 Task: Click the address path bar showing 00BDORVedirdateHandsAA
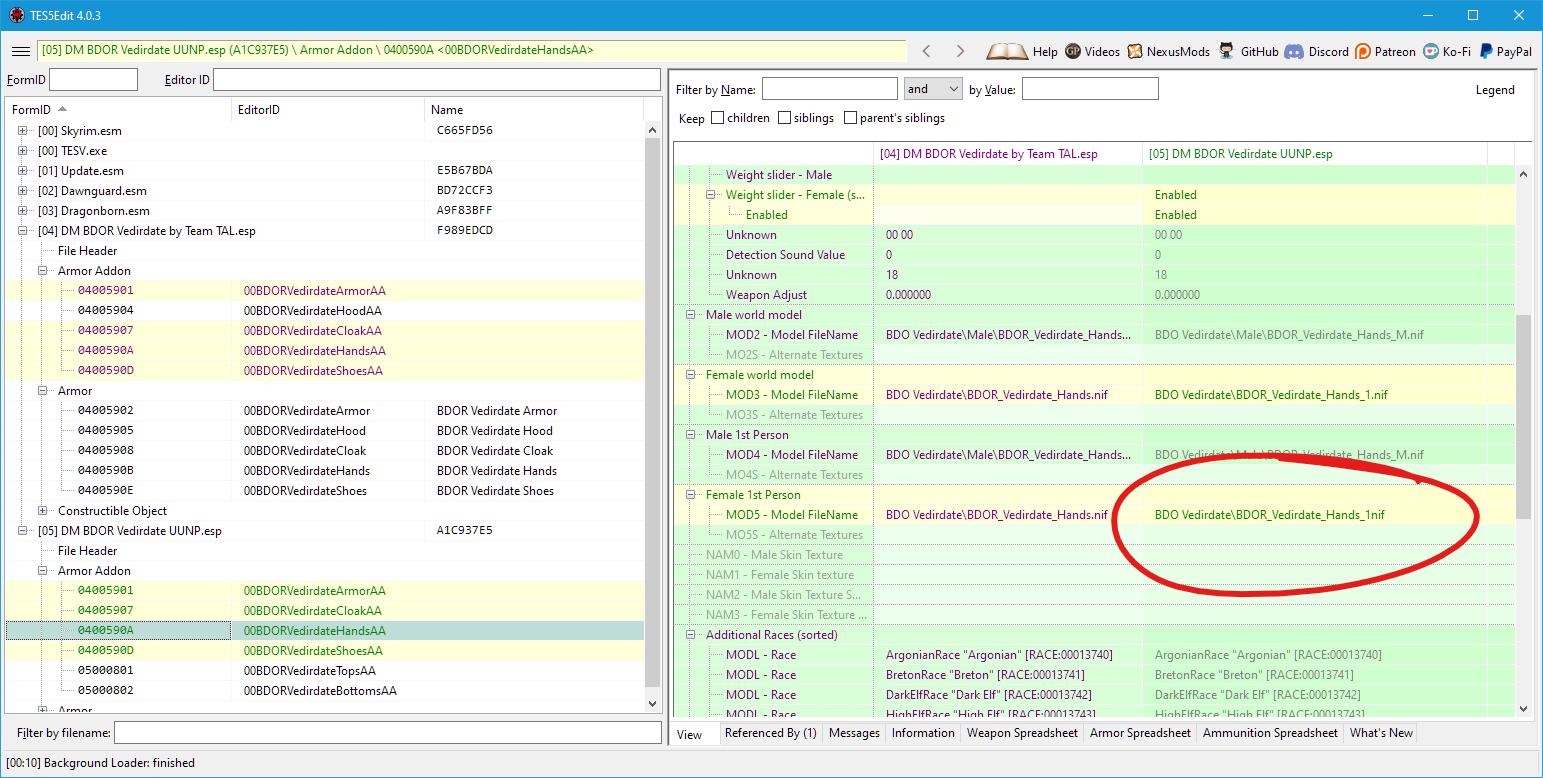point(472,51)
